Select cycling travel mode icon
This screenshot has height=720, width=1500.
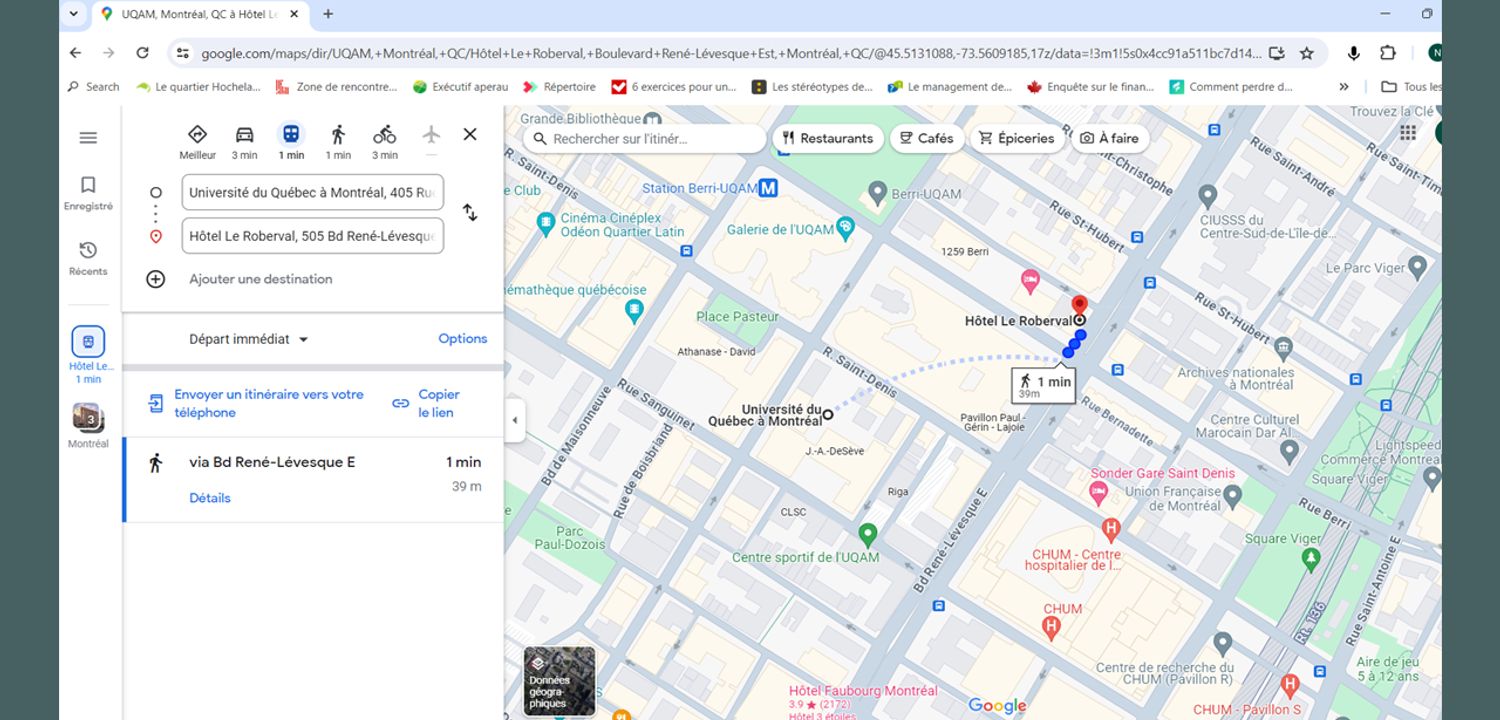coord(385,135)
